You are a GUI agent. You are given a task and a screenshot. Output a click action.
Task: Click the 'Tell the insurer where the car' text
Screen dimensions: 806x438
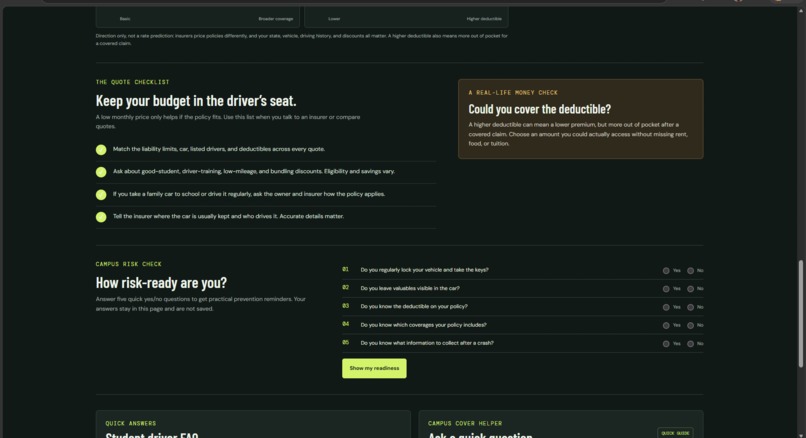click(x=228, y=216)
